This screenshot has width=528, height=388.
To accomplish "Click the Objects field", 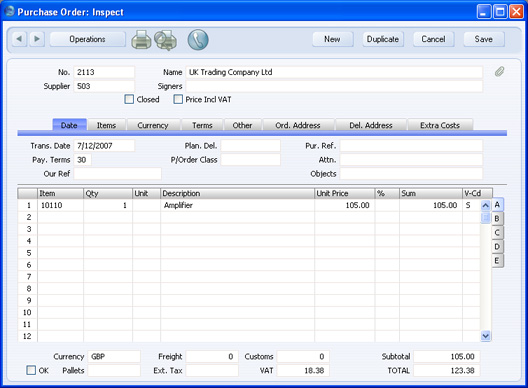I will pyautogui.click(x=411, y=174).
